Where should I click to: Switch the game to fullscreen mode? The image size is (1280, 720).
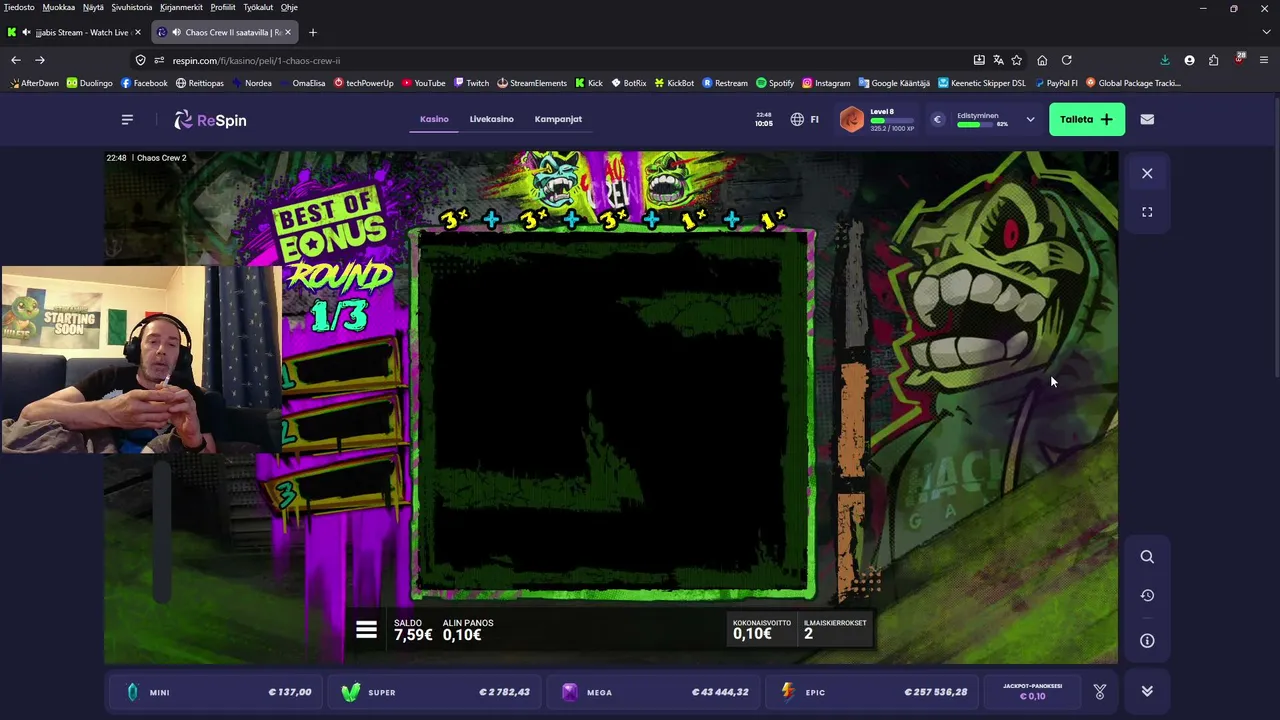click(x=1147, y=212)
